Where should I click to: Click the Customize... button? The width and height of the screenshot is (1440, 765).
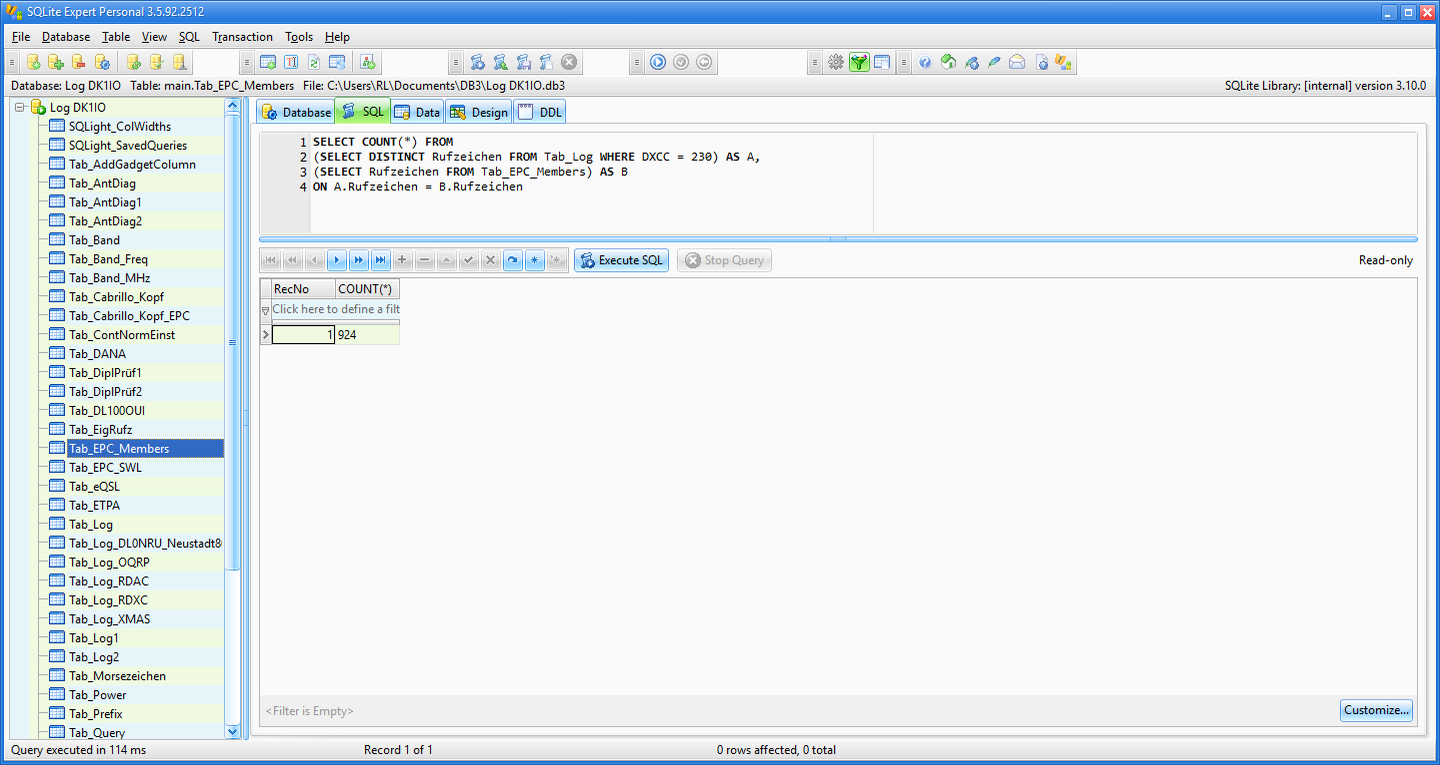1376,710
